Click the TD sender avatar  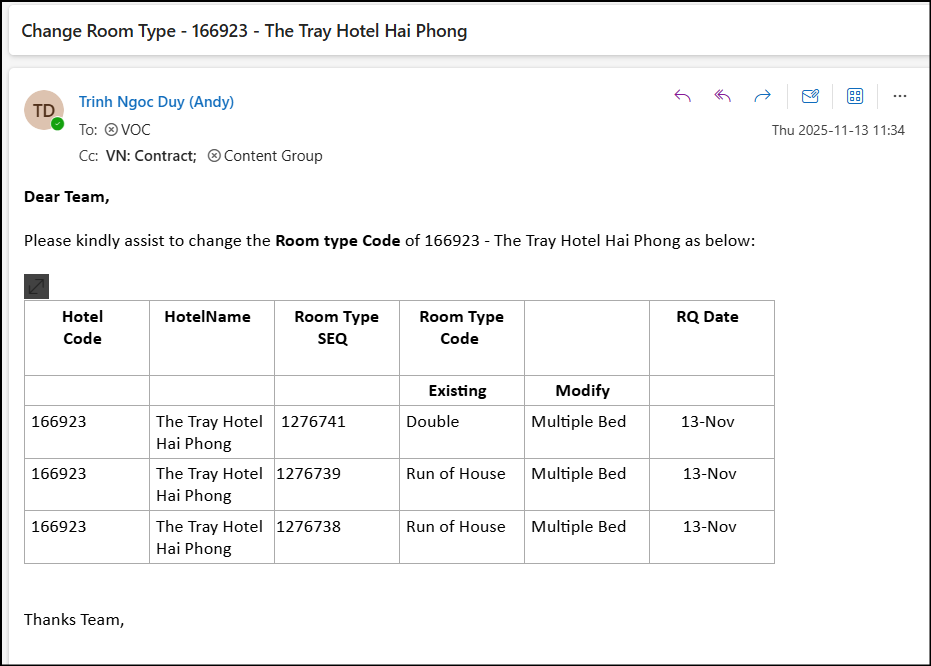point(44,110)
